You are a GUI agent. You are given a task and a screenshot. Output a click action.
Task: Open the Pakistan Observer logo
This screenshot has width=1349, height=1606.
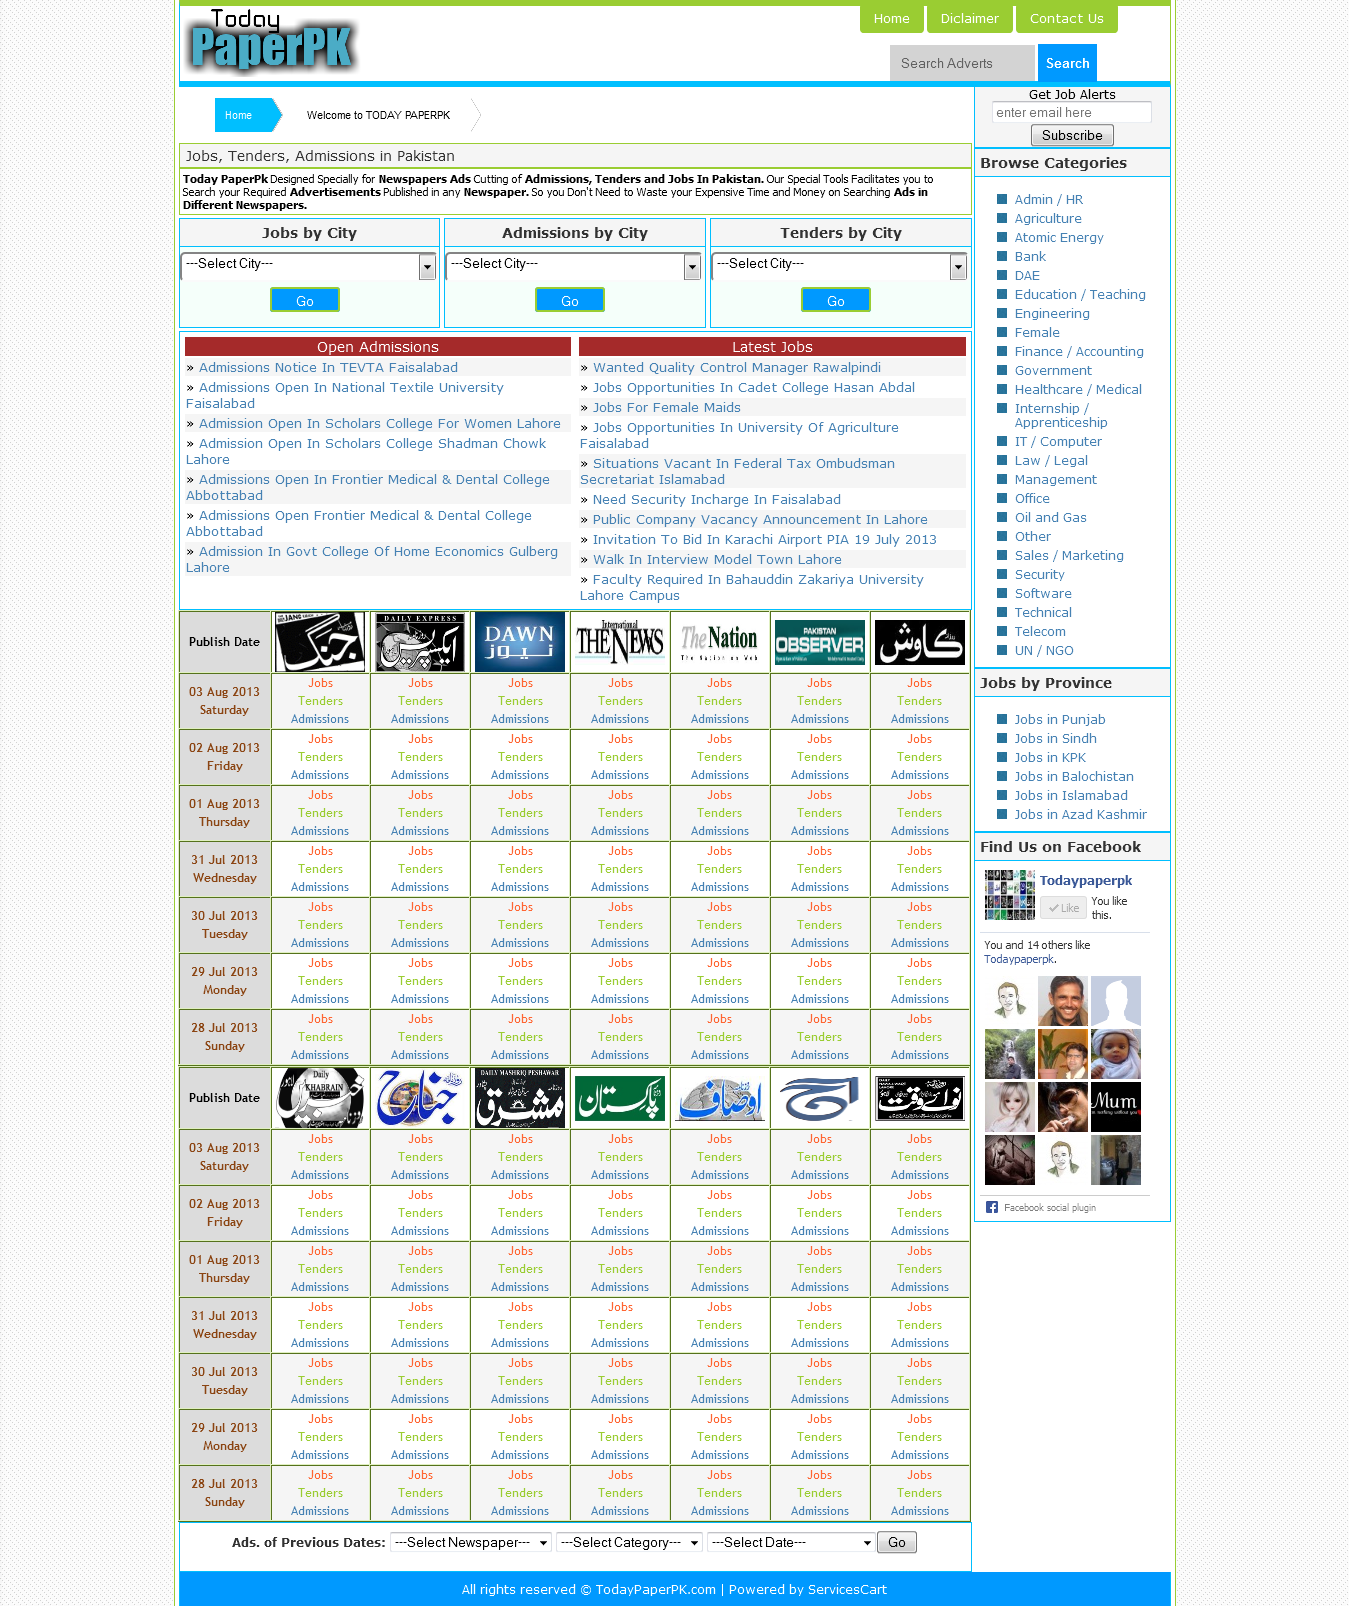coord(820,642)
